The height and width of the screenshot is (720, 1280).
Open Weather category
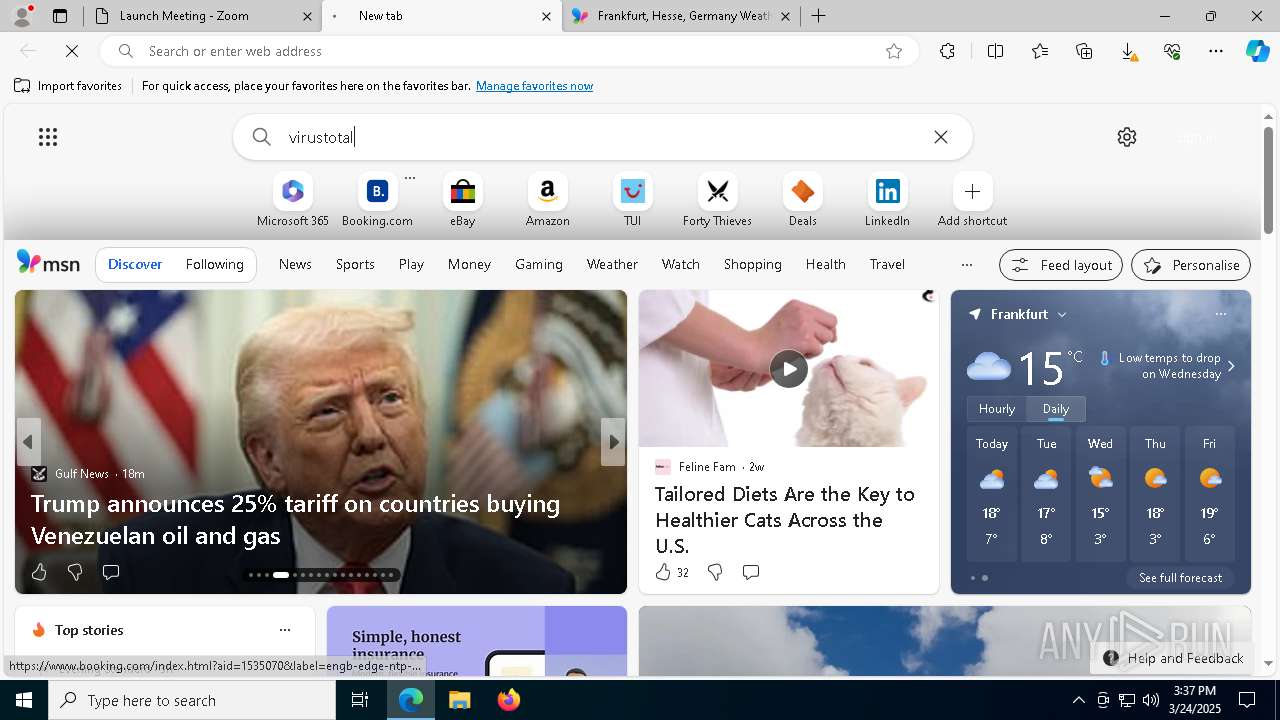tap(612, 264)
